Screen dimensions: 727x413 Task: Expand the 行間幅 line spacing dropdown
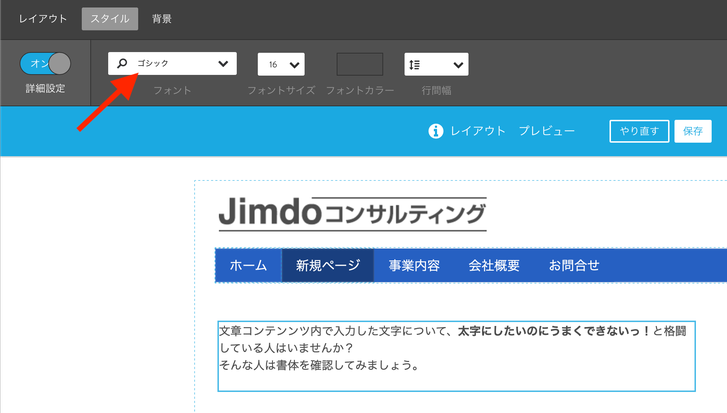[436, 64]
